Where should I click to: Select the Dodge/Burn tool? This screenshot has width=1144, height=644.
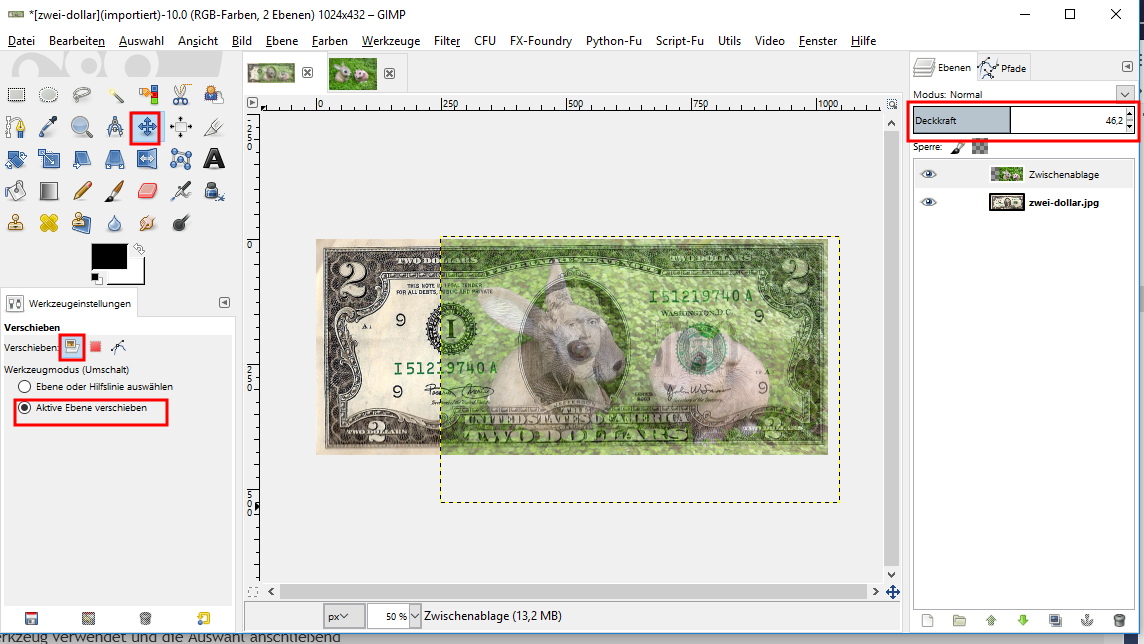click(x=181, y=222)
